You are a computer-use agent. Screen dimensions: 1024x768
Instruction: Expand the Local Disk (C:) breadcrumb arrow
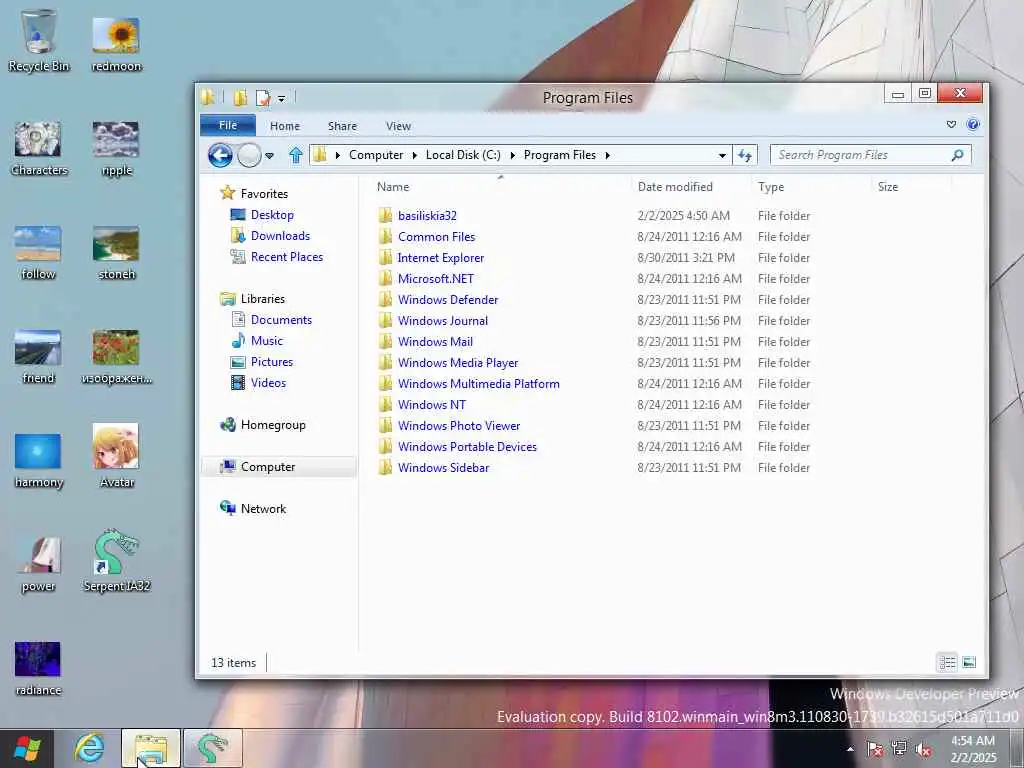(x=512, y=155)
